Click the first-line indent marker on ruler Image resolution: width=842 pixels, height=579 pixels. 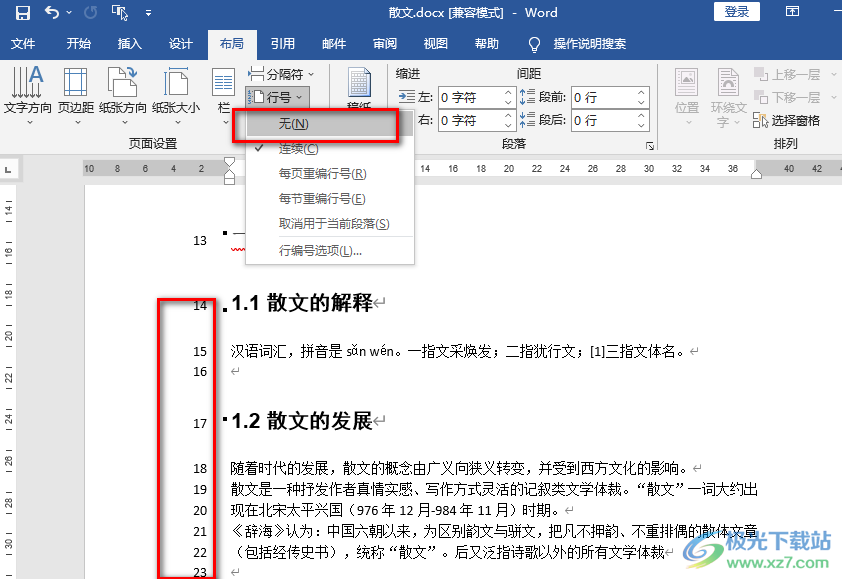pyautogui.click(x=229, y=162)
